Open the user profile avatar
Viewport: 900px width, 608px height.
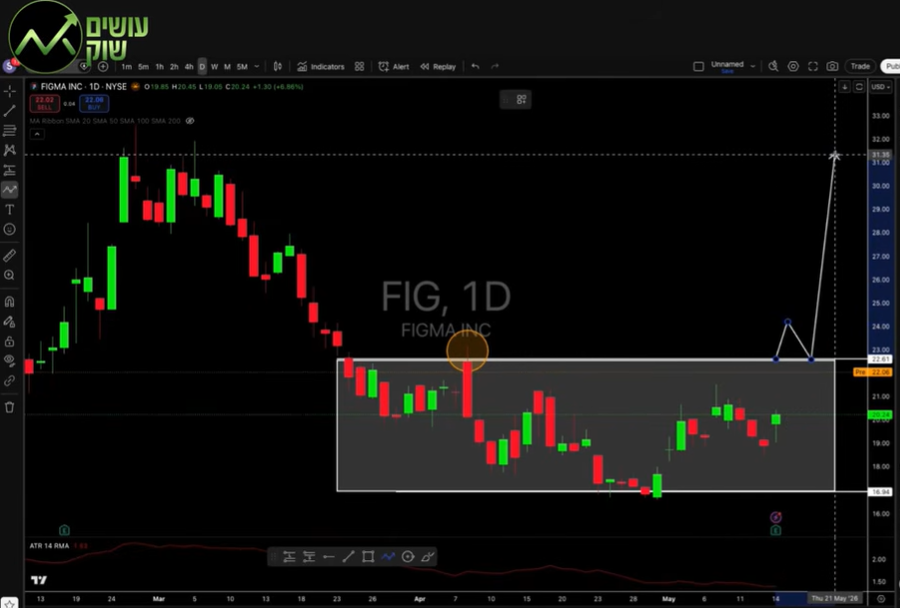[9, 66]
